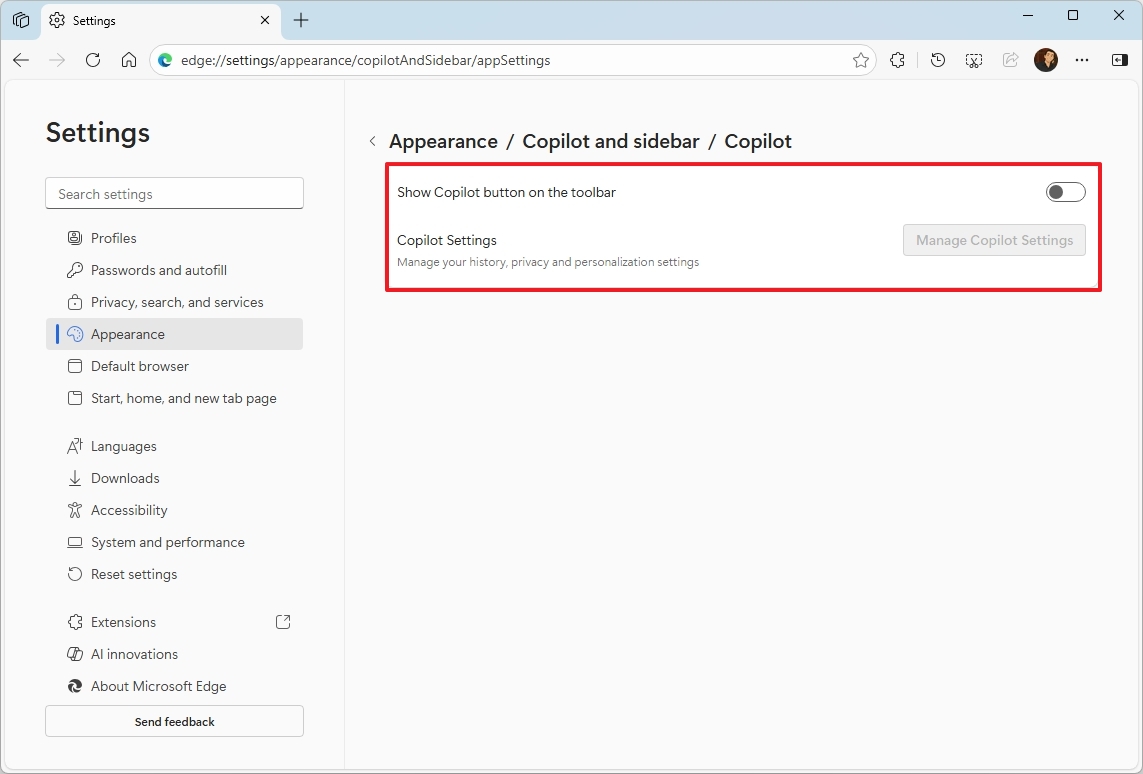
Task: Select "Passwords and autofill" in the sidebar
Action: (157, 269)
